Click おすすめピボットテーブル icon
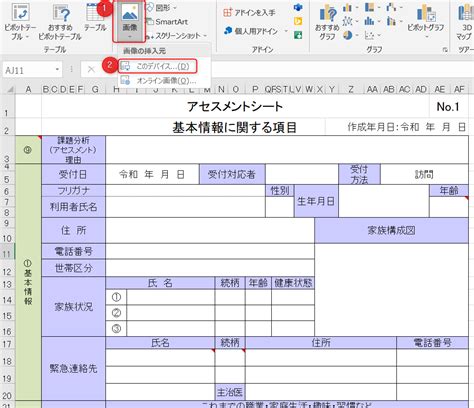Image resolution: width=474 pixels, height=408 pixels. pos(60,21)
